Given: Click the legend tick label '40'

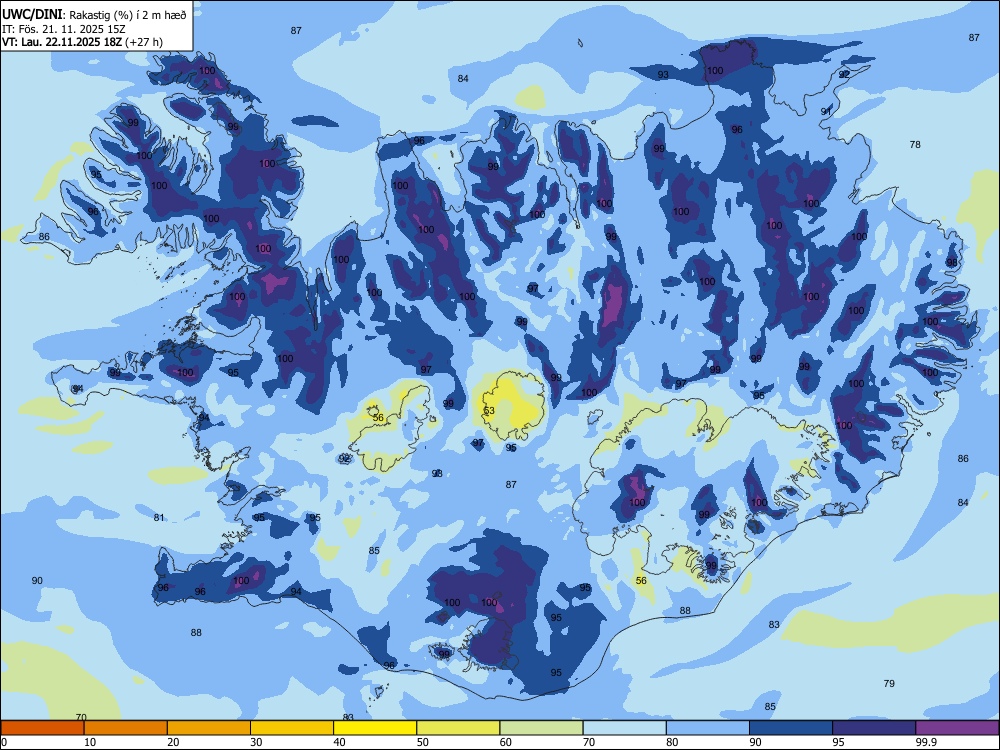Looking at the screenshot, I should [339, 742].
